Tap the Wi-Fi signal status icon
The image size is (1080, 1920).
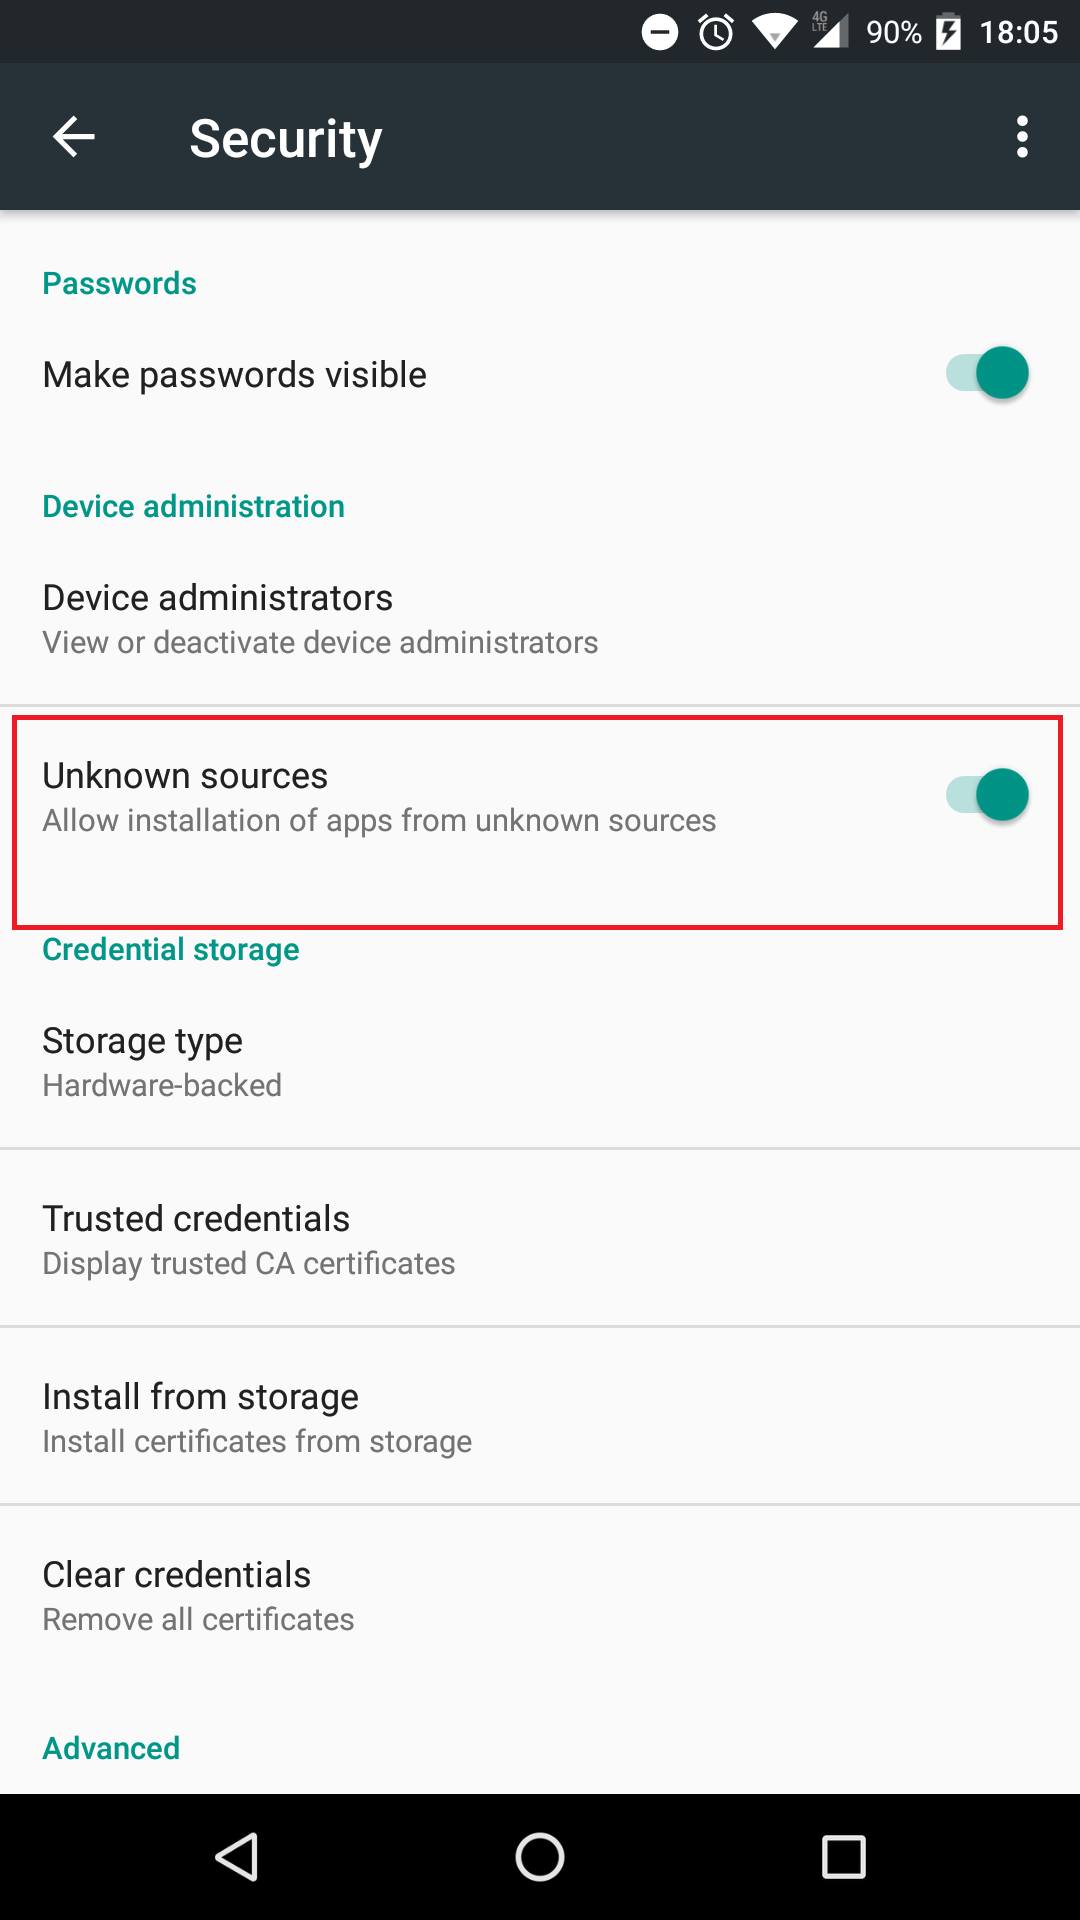tap(774, 32)
